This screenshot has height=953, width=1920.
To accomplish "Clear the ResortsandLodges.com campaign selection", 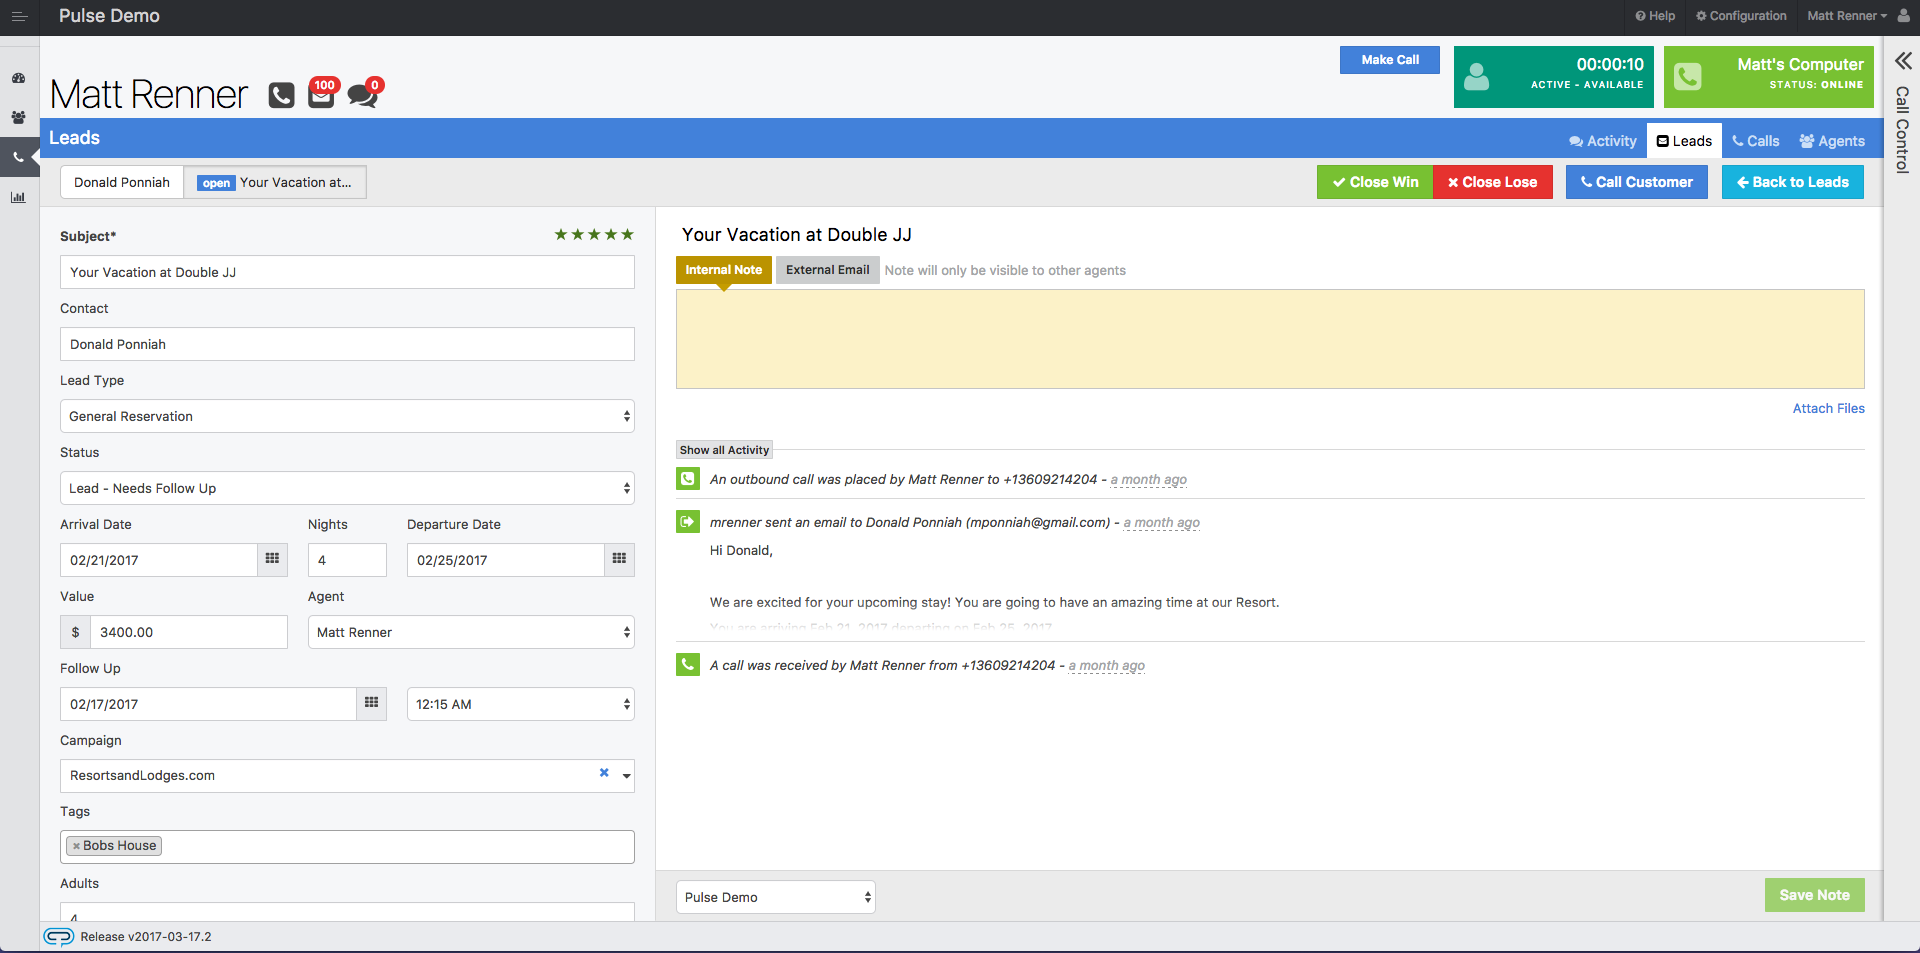I will coord(604,773).
